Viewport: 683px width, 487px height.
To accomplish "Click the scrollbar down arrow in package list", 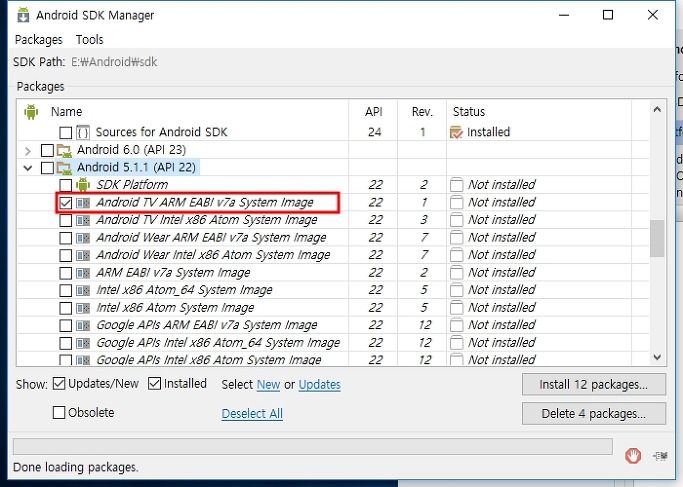I will click(x=657, y=357).
